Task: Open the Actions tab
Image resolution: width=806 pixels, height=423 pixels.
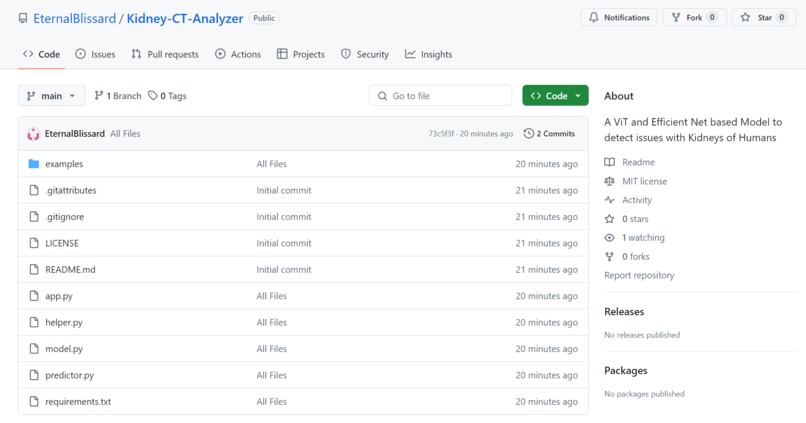Action: coord(238,54)
